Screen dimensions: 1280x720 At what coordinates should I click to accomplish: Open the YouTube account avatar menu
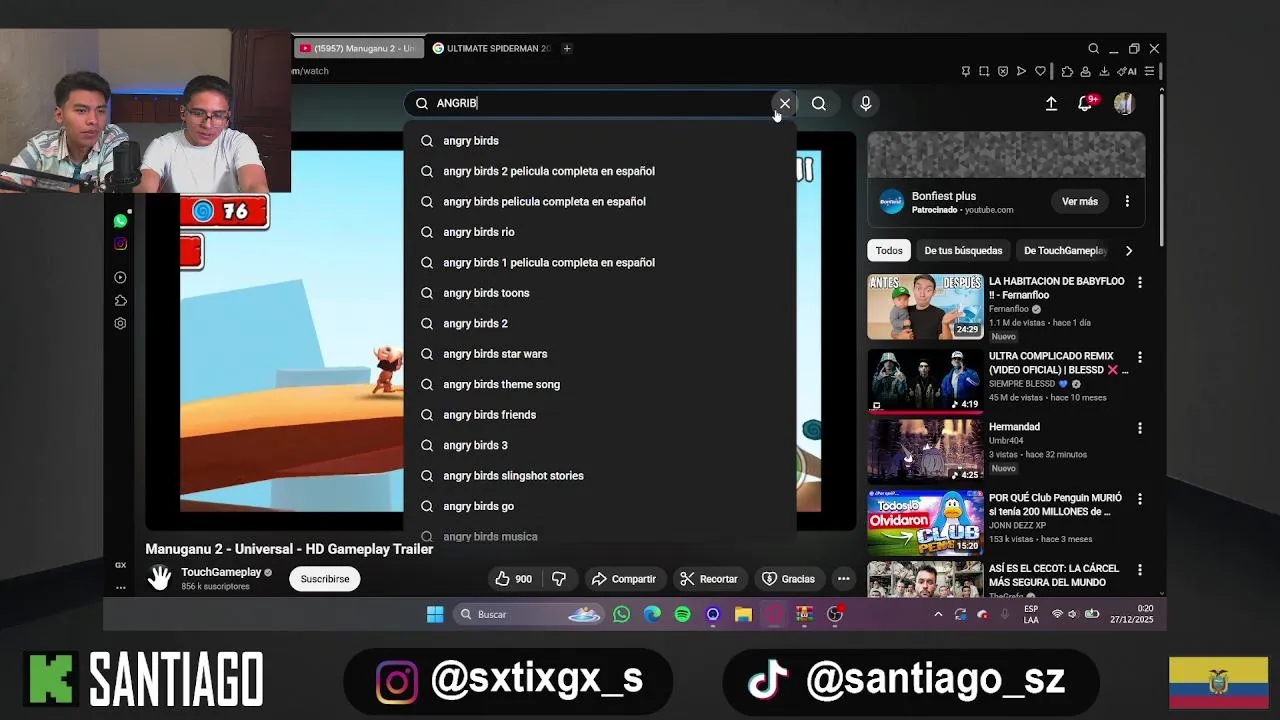1124,103
